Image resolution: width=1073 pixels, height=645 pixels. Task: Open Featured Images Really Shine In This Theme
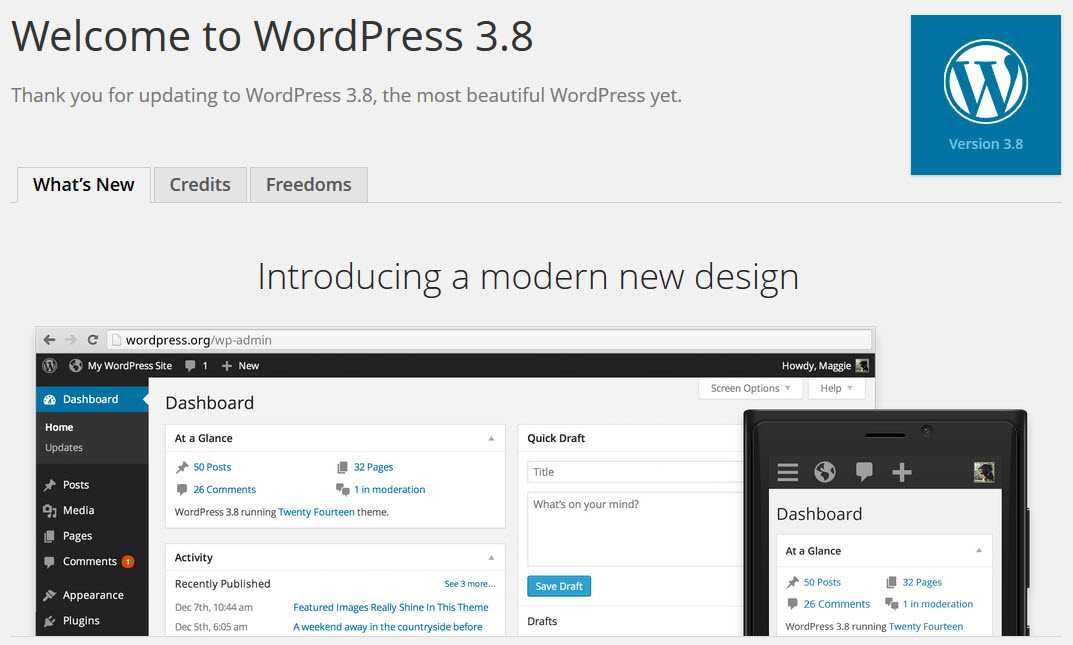(x=391, y=607)
